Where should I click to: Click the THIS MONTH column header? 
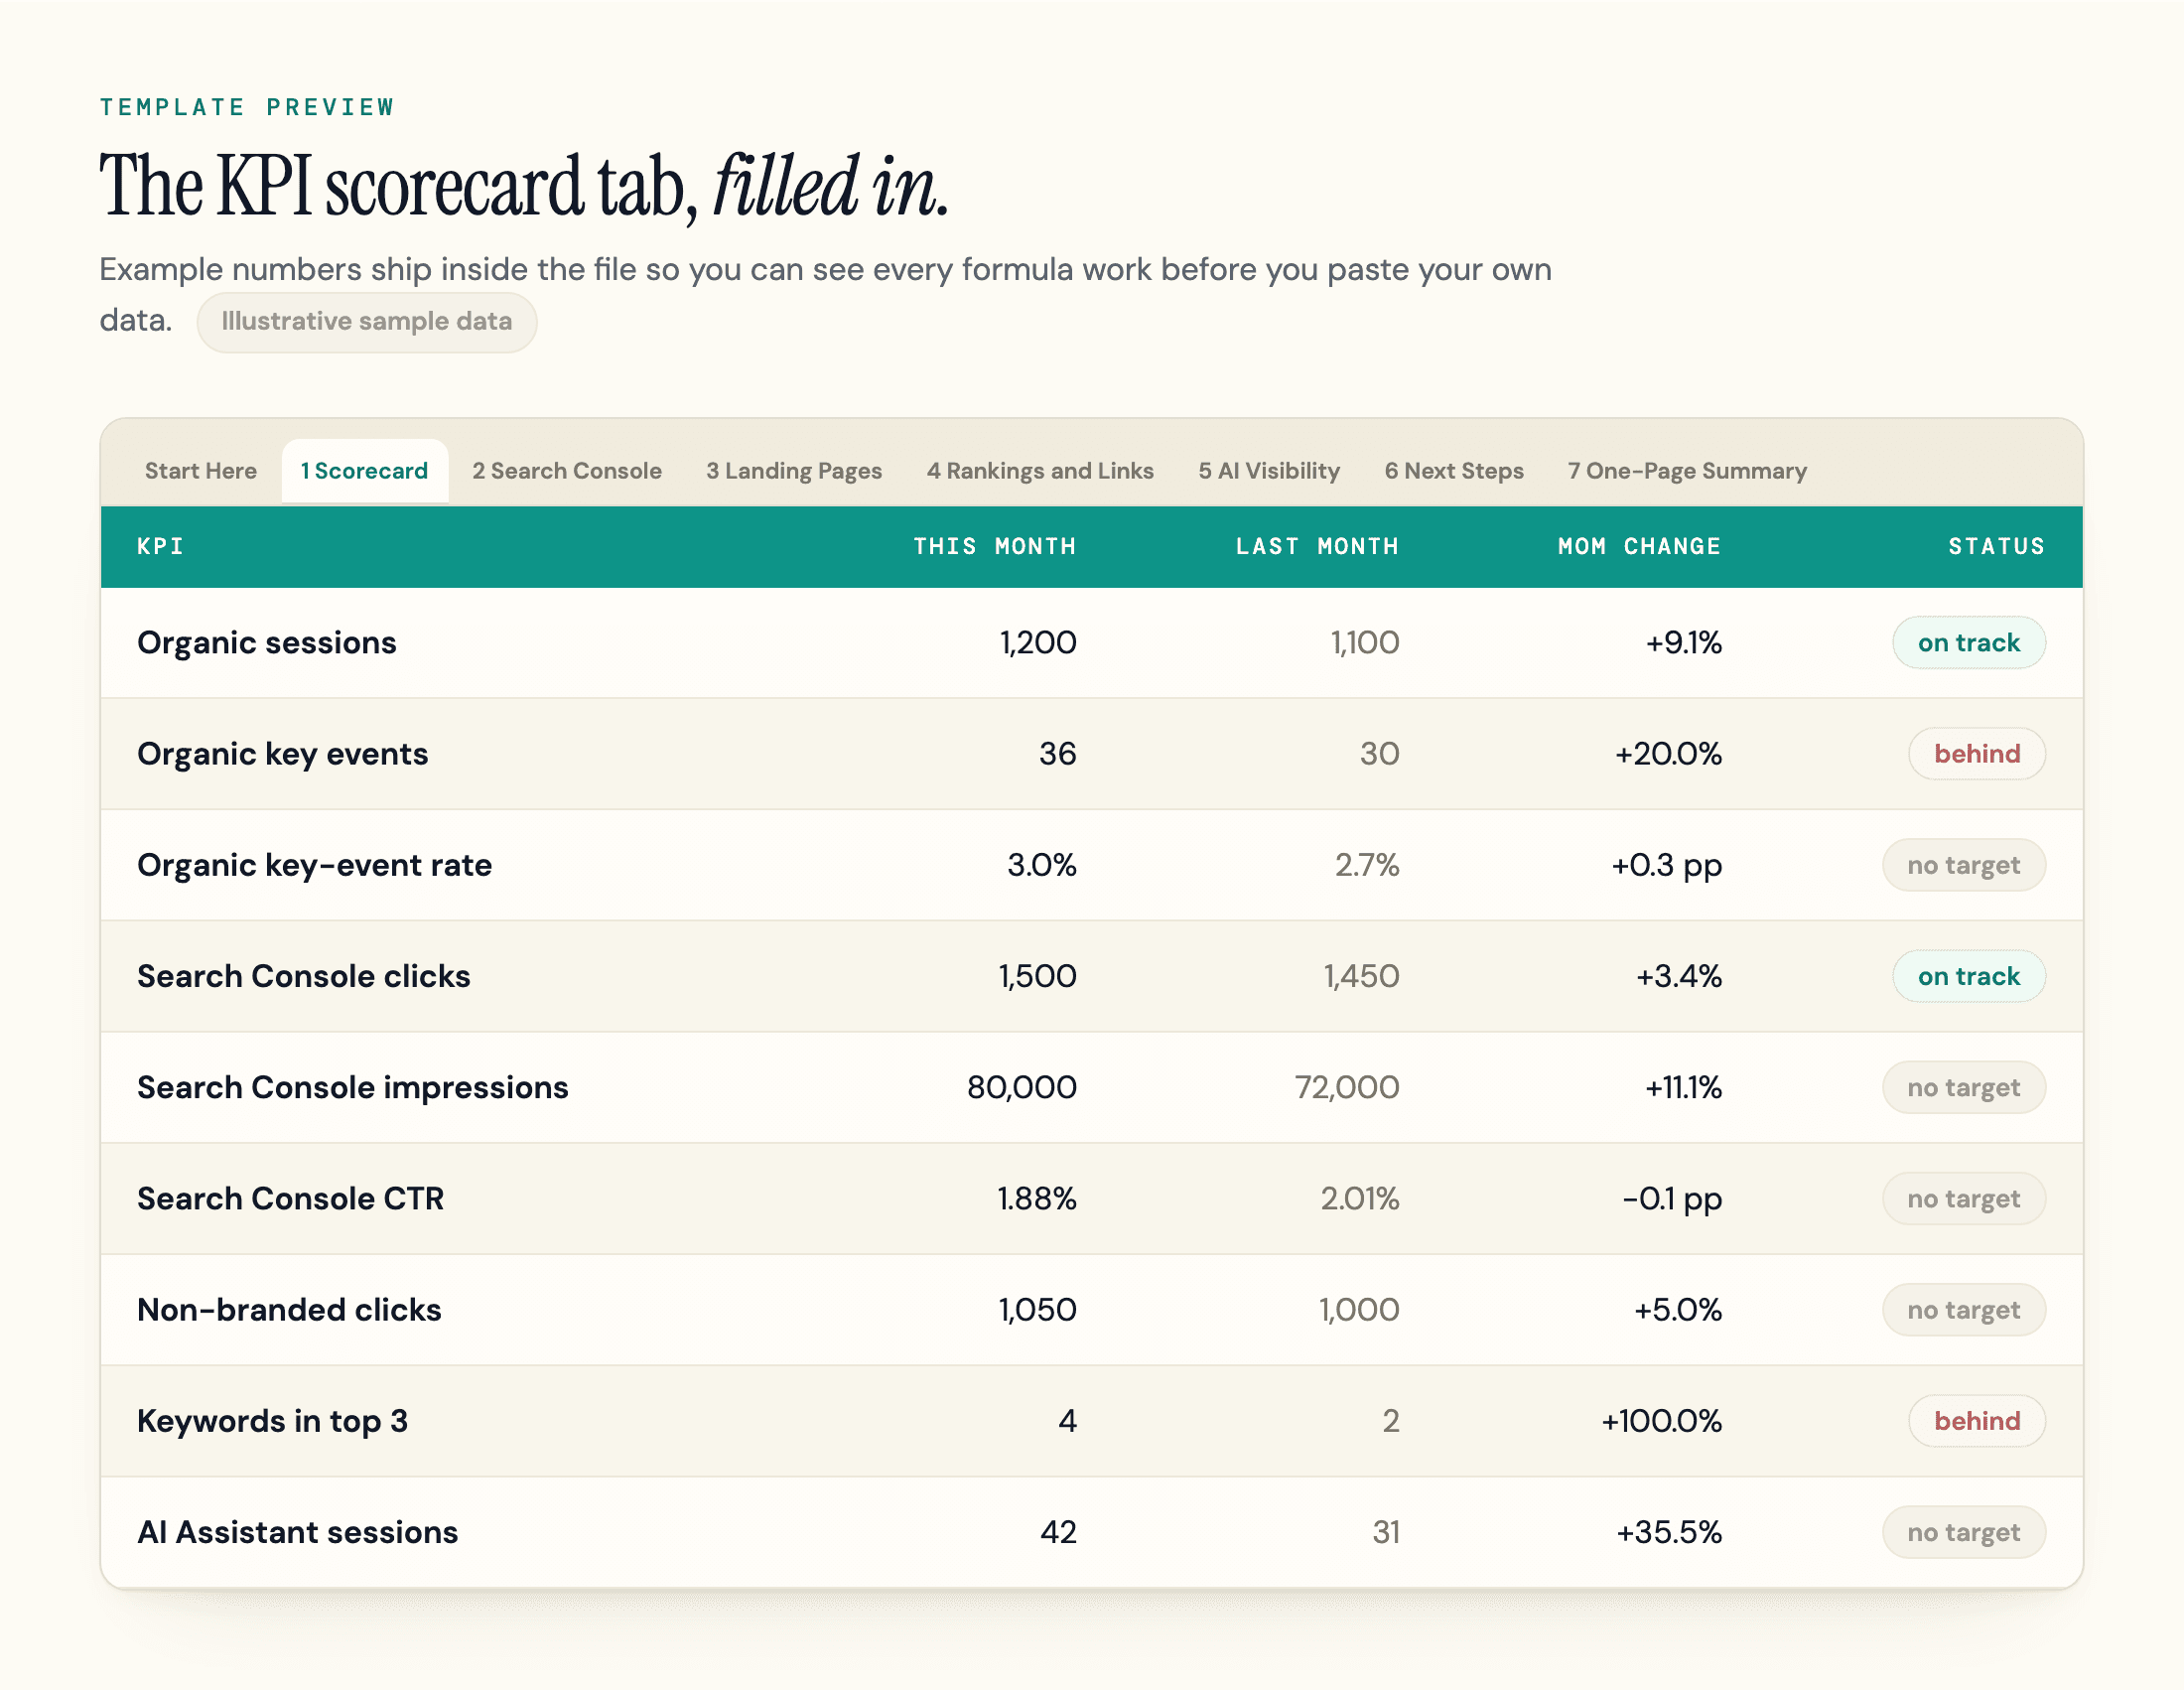point(995,546)
